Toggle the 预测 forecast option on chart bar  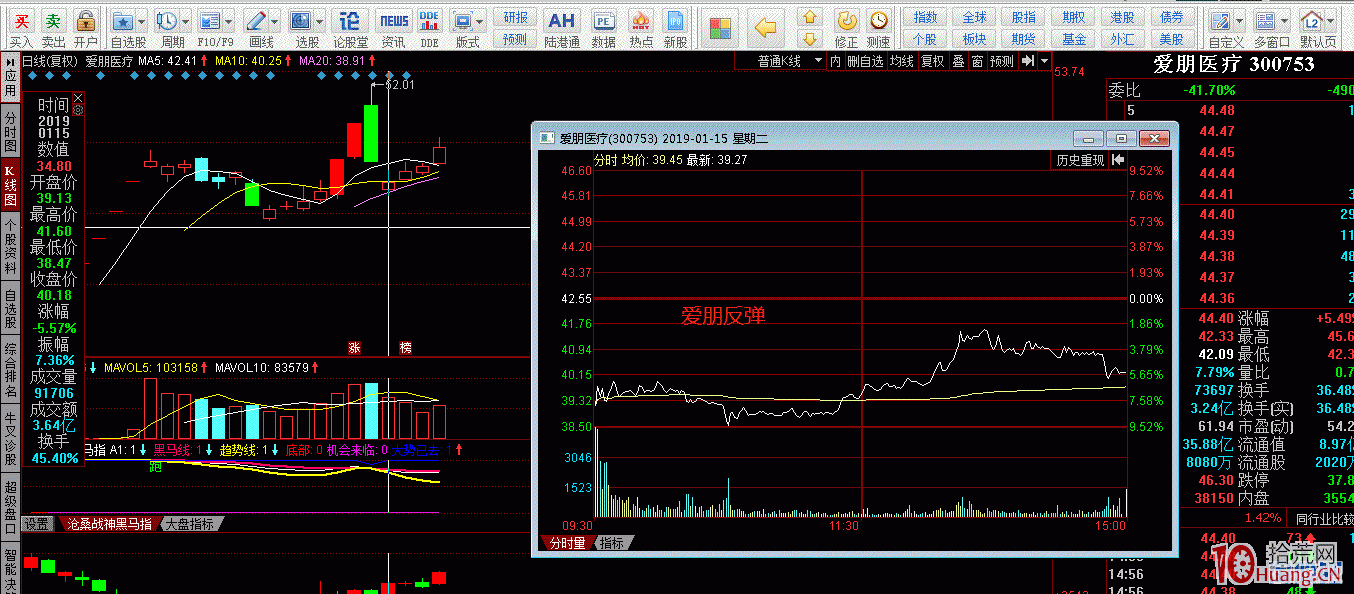pyautogui.click(x=1001, y=61)
